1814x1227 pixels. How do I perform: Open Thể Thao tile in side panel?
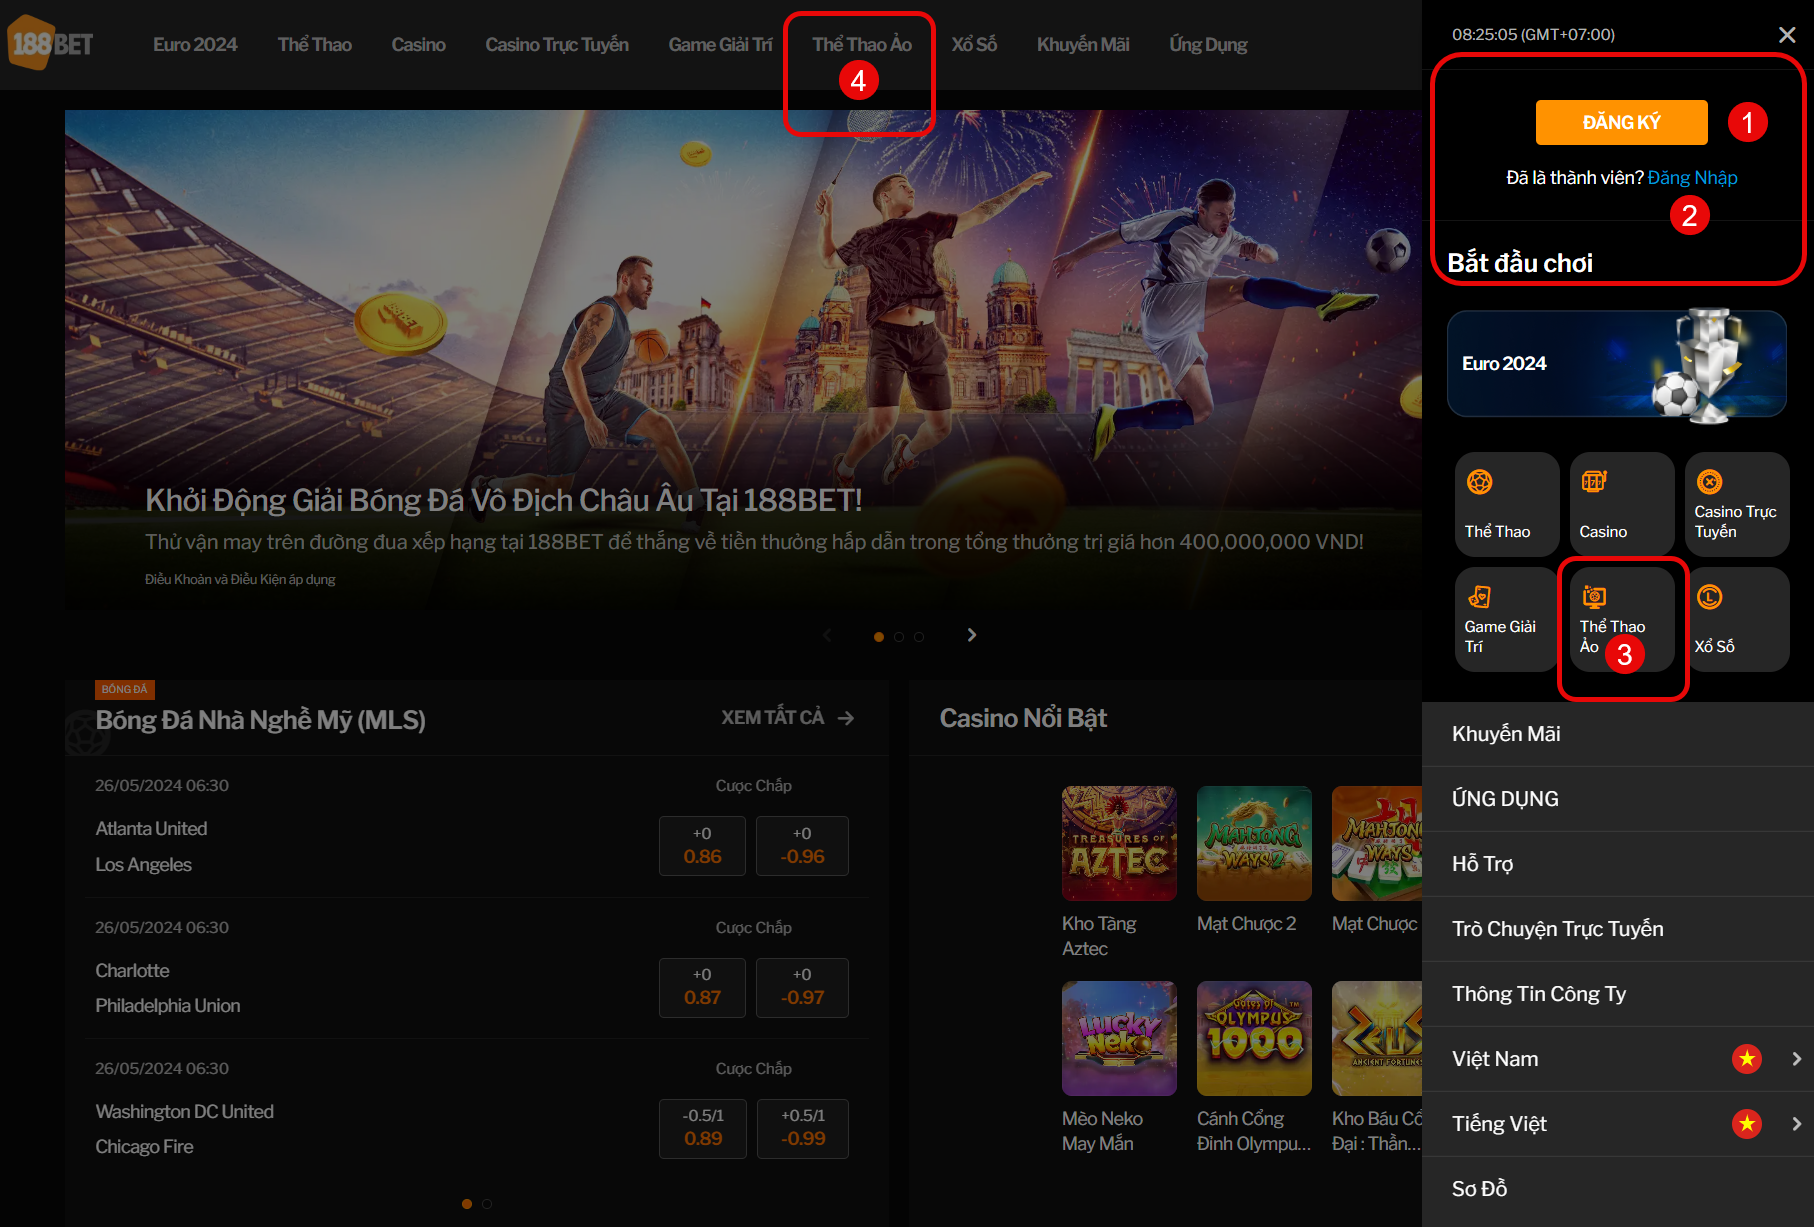(1507, 504)
